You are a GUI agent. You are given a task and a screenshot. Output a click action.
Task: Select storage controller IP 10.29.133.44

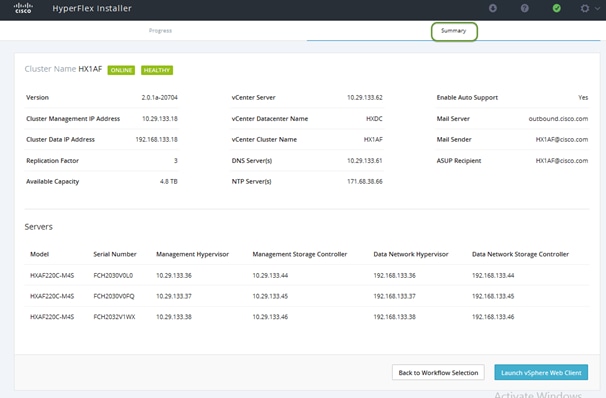pyautogui.click(x=270, y=276)
